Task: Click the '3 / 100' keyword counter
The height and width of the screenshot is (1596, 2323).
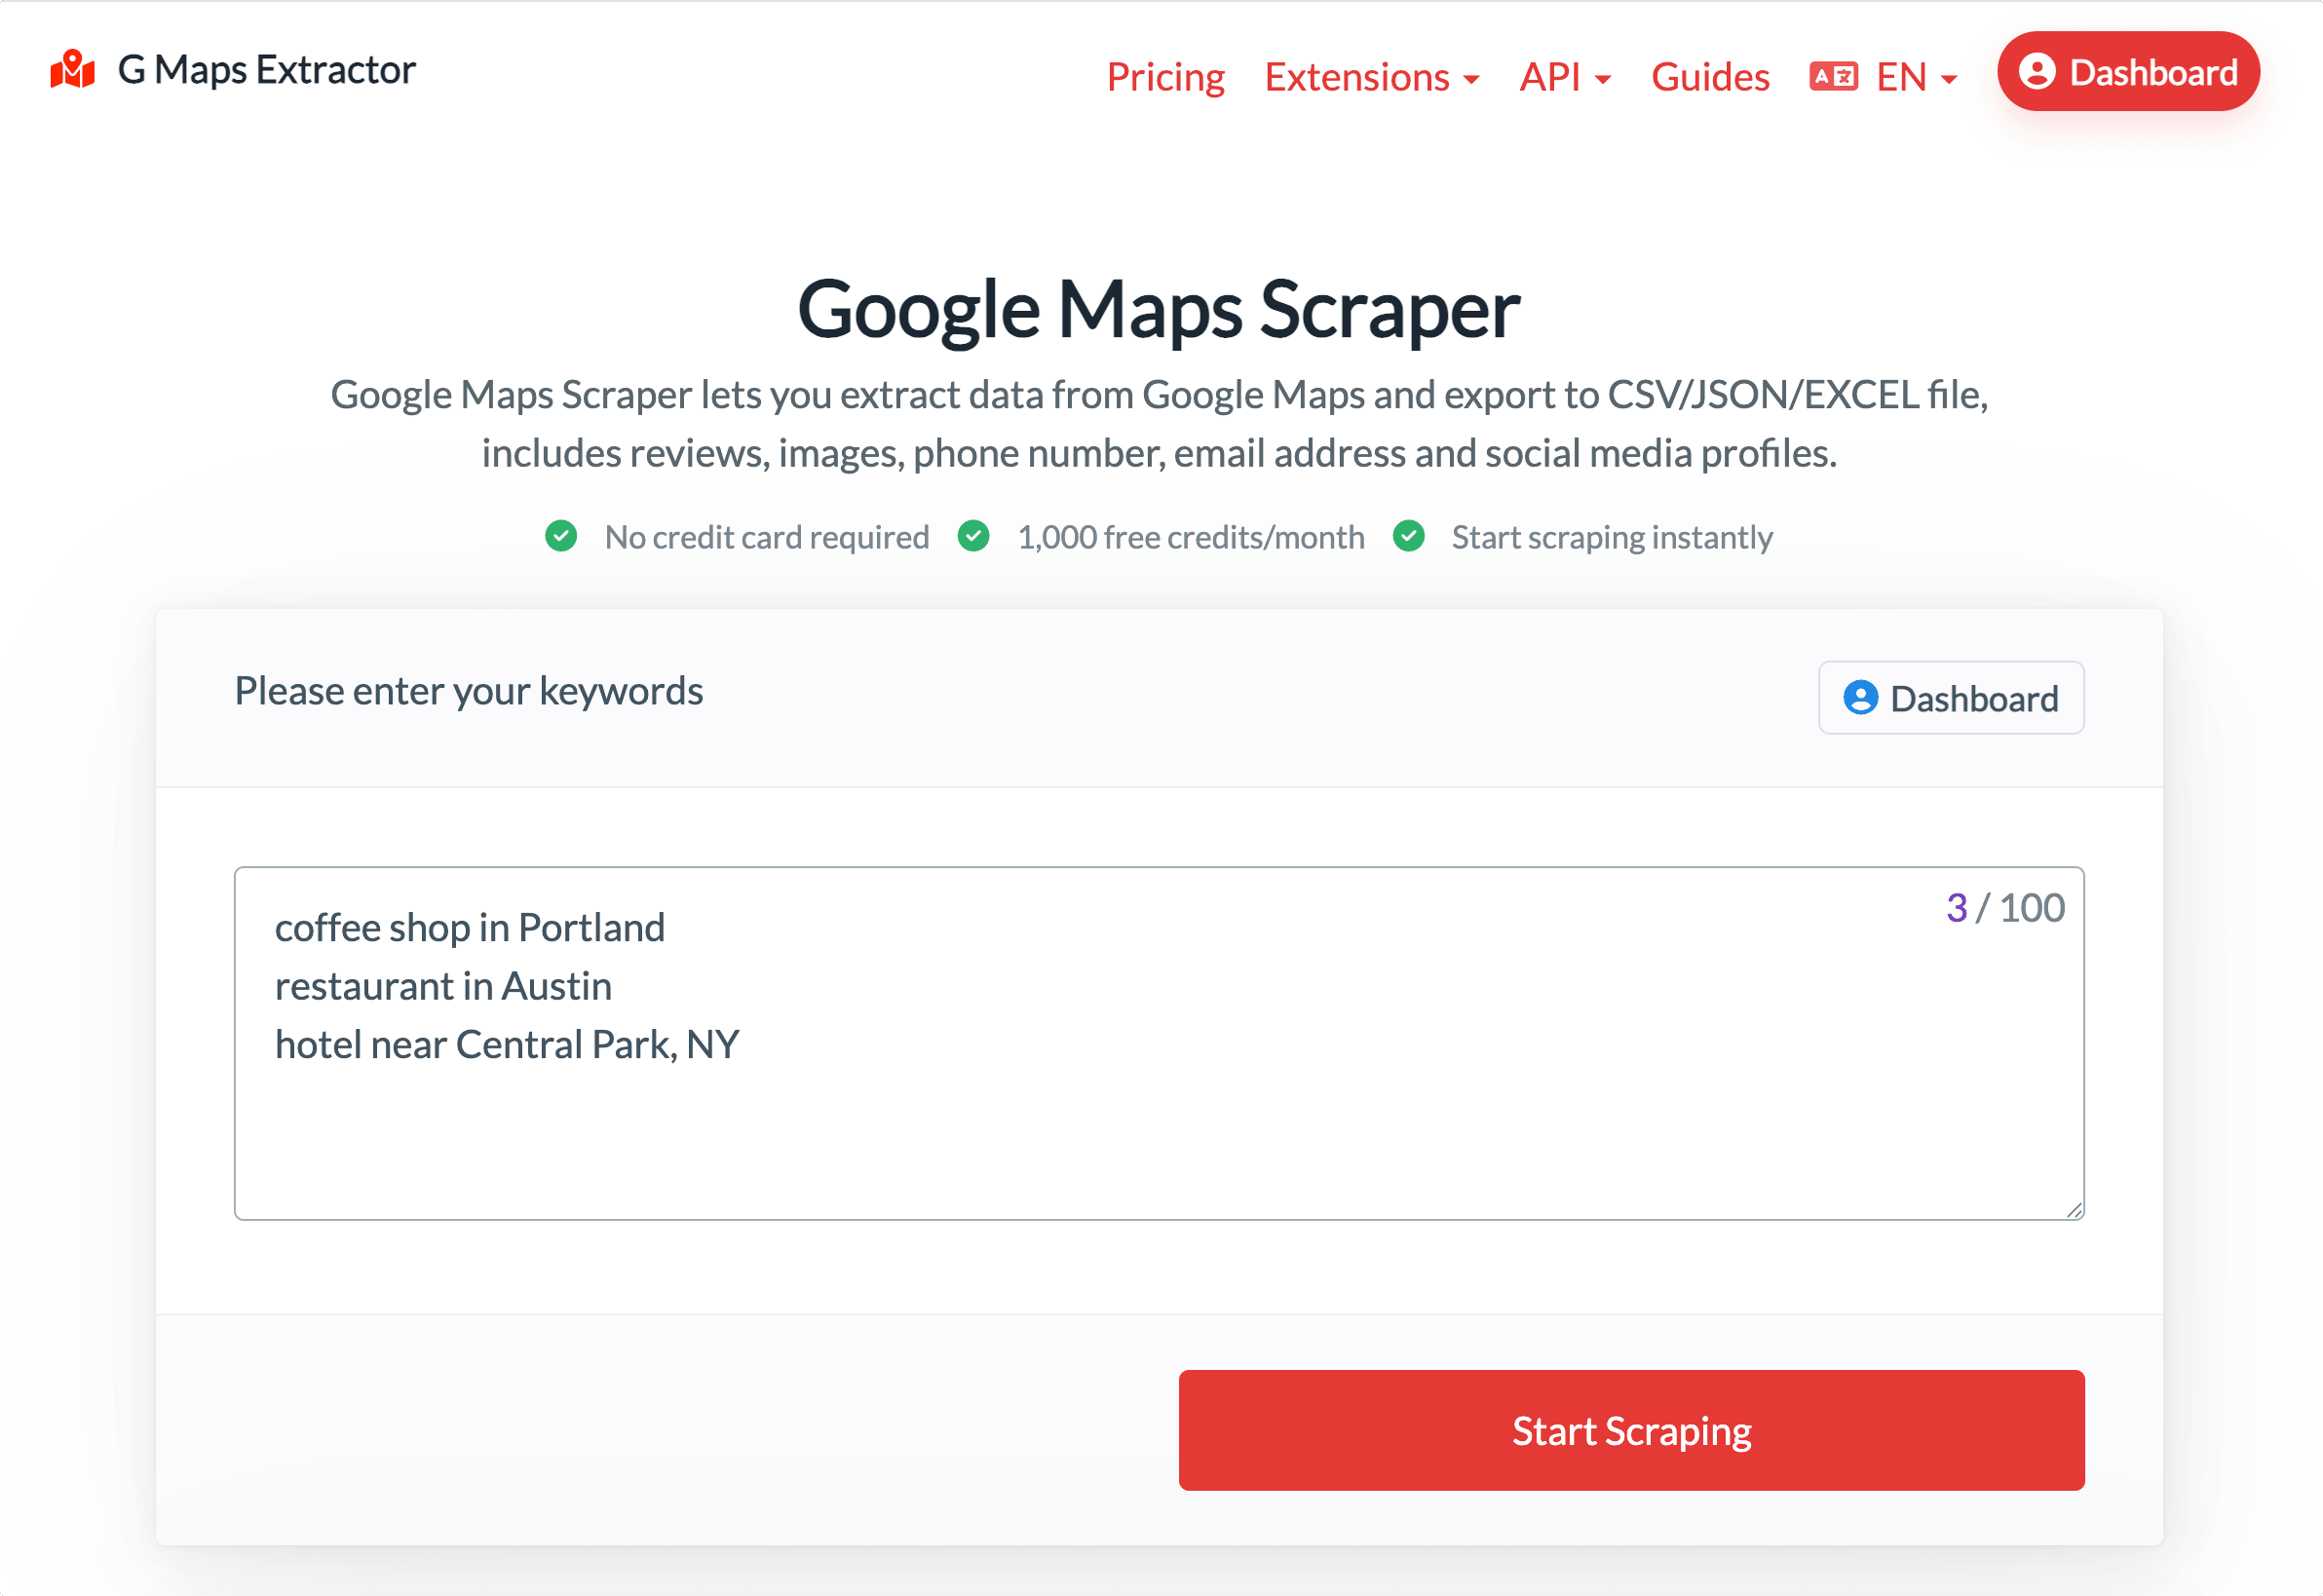Action: point(2005,907)
